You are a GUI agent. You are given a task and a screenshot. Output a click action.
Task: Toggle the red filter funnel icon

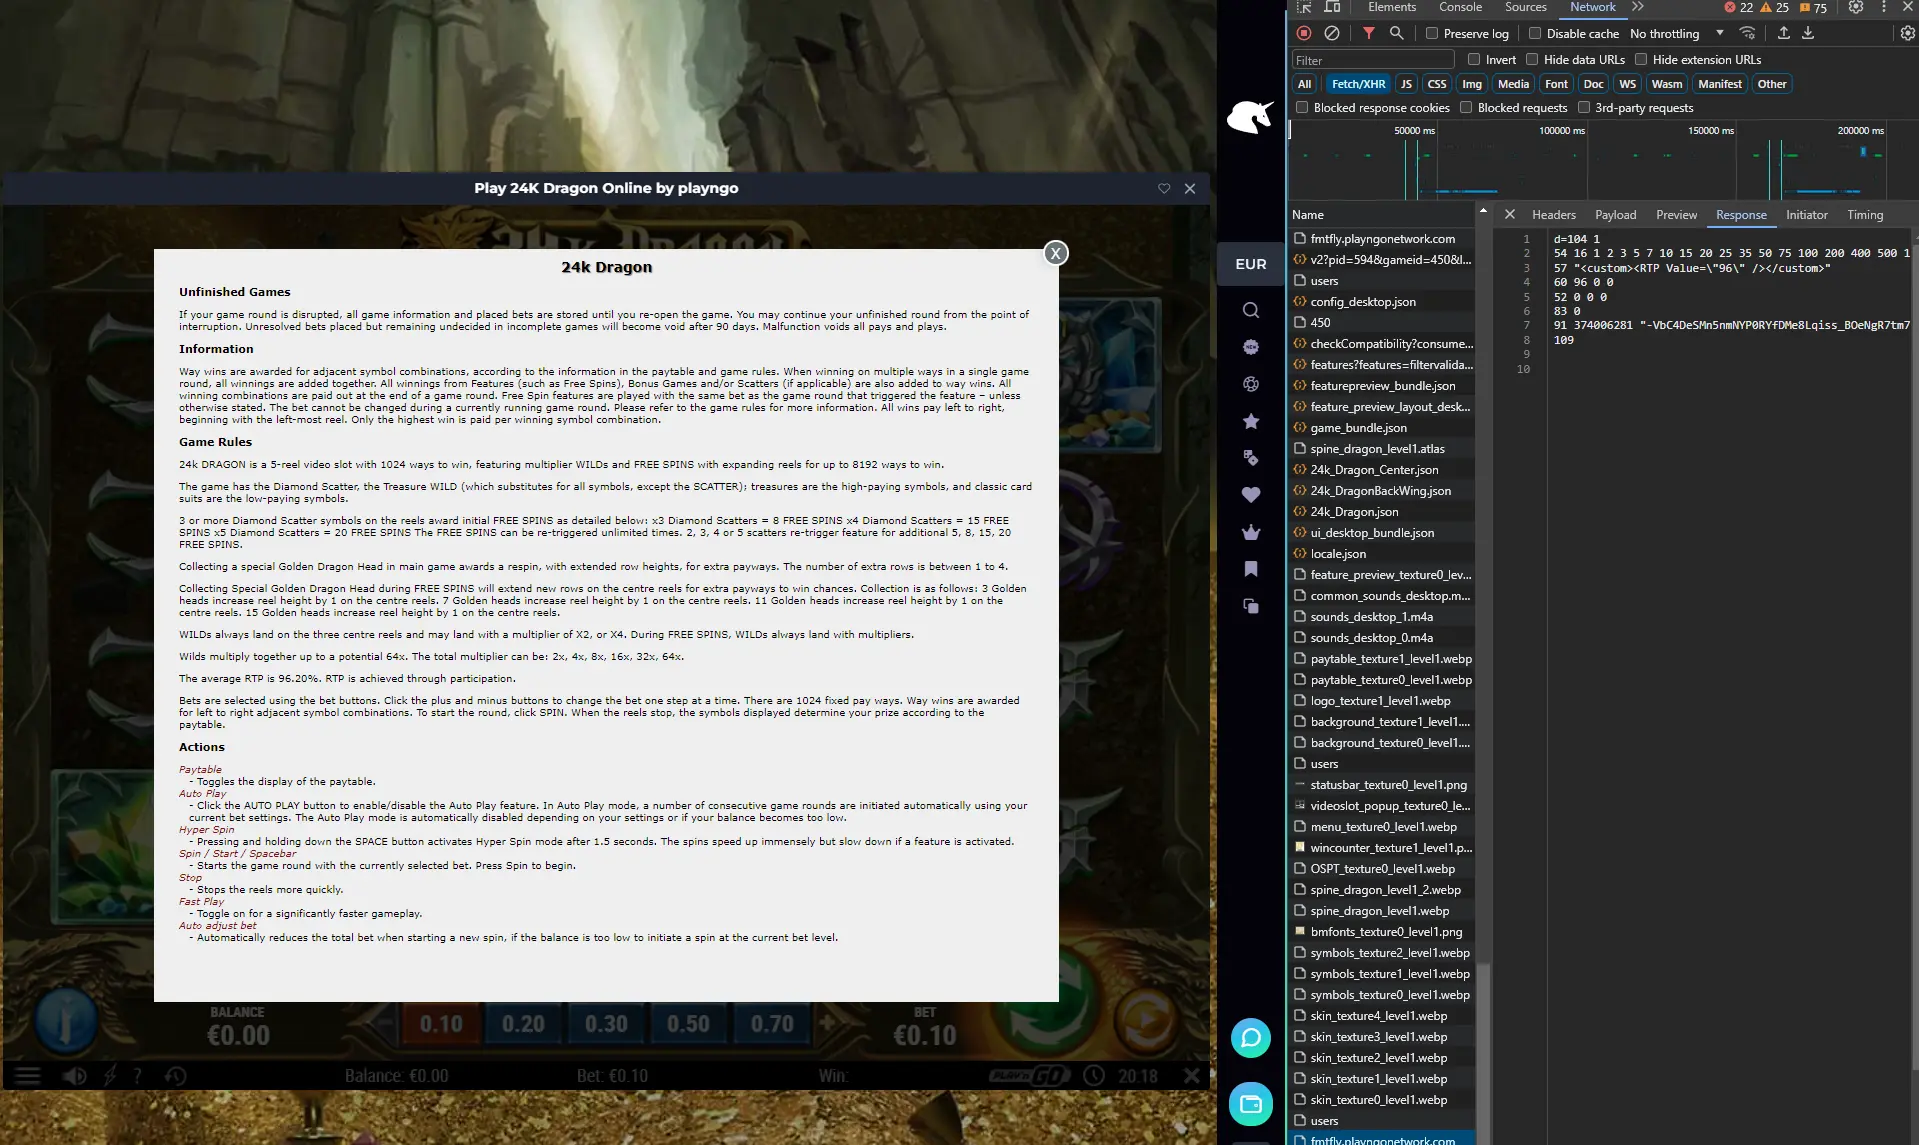(x=1369, y=33)
